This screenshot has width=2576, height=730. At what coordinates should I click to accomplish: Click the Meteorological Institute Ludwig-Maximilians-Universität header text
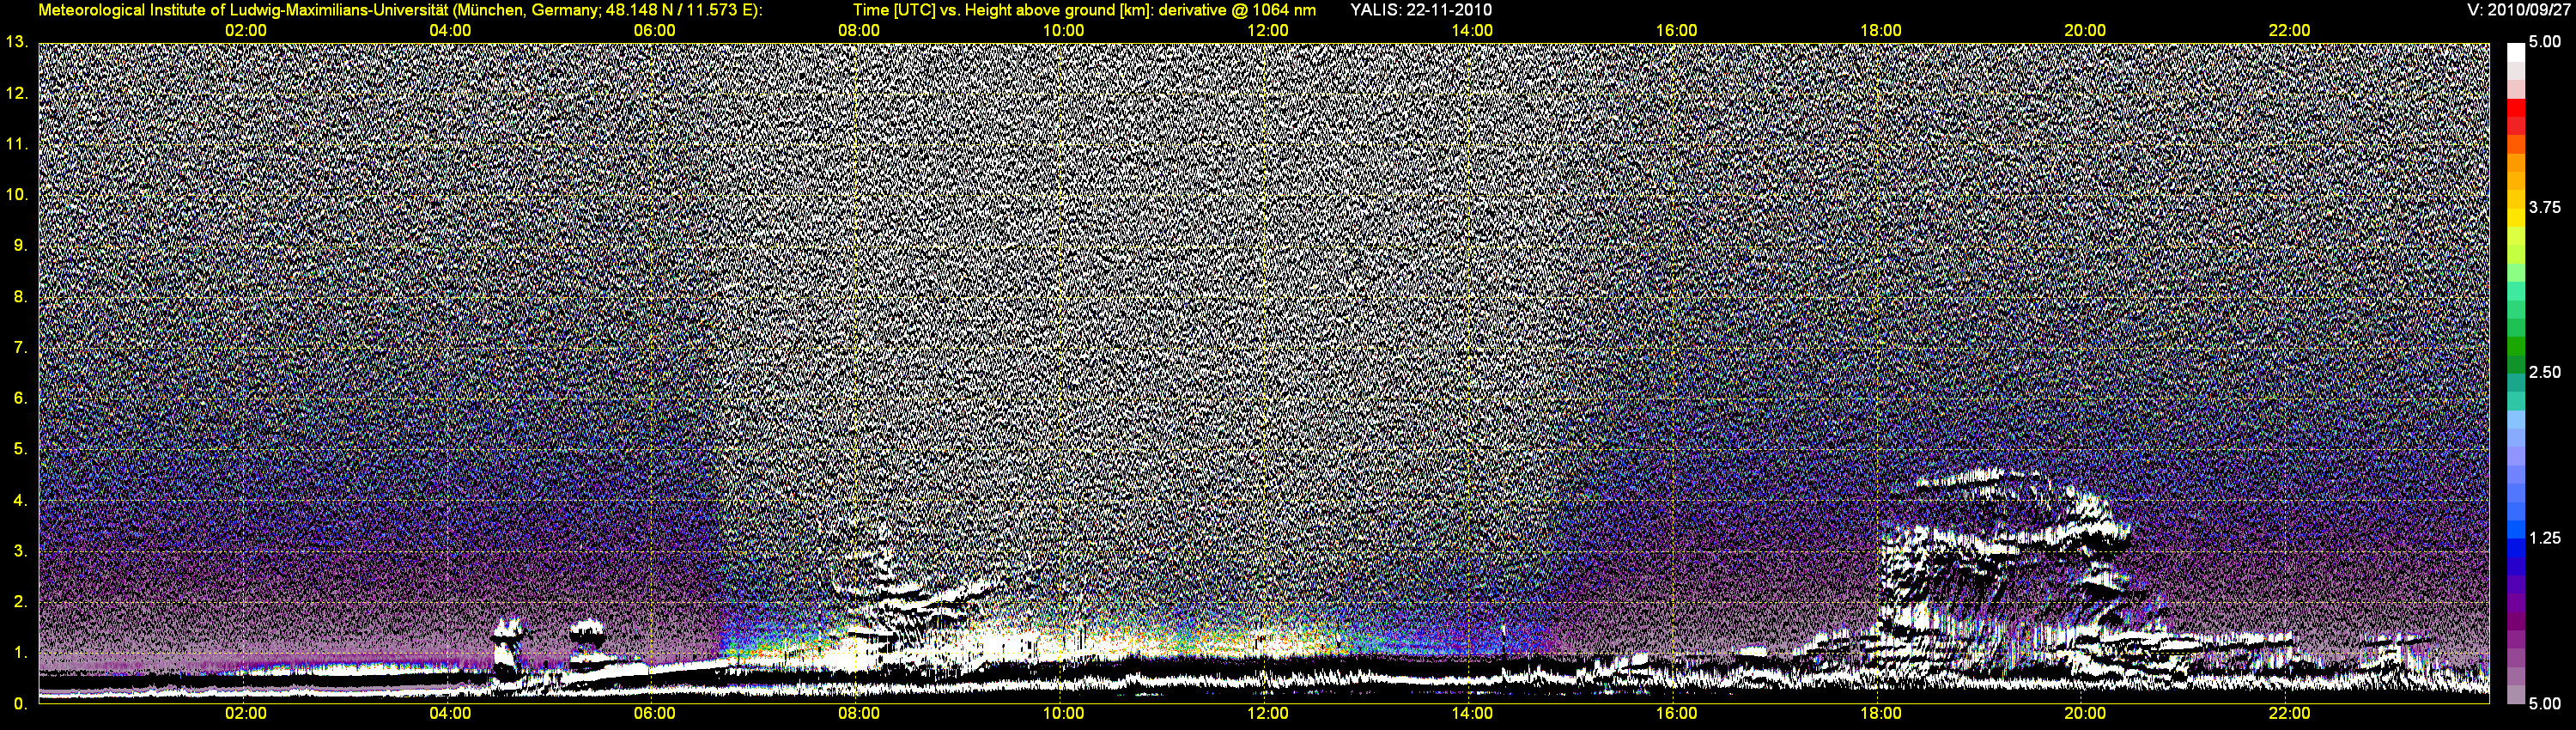tap(400, 10)
